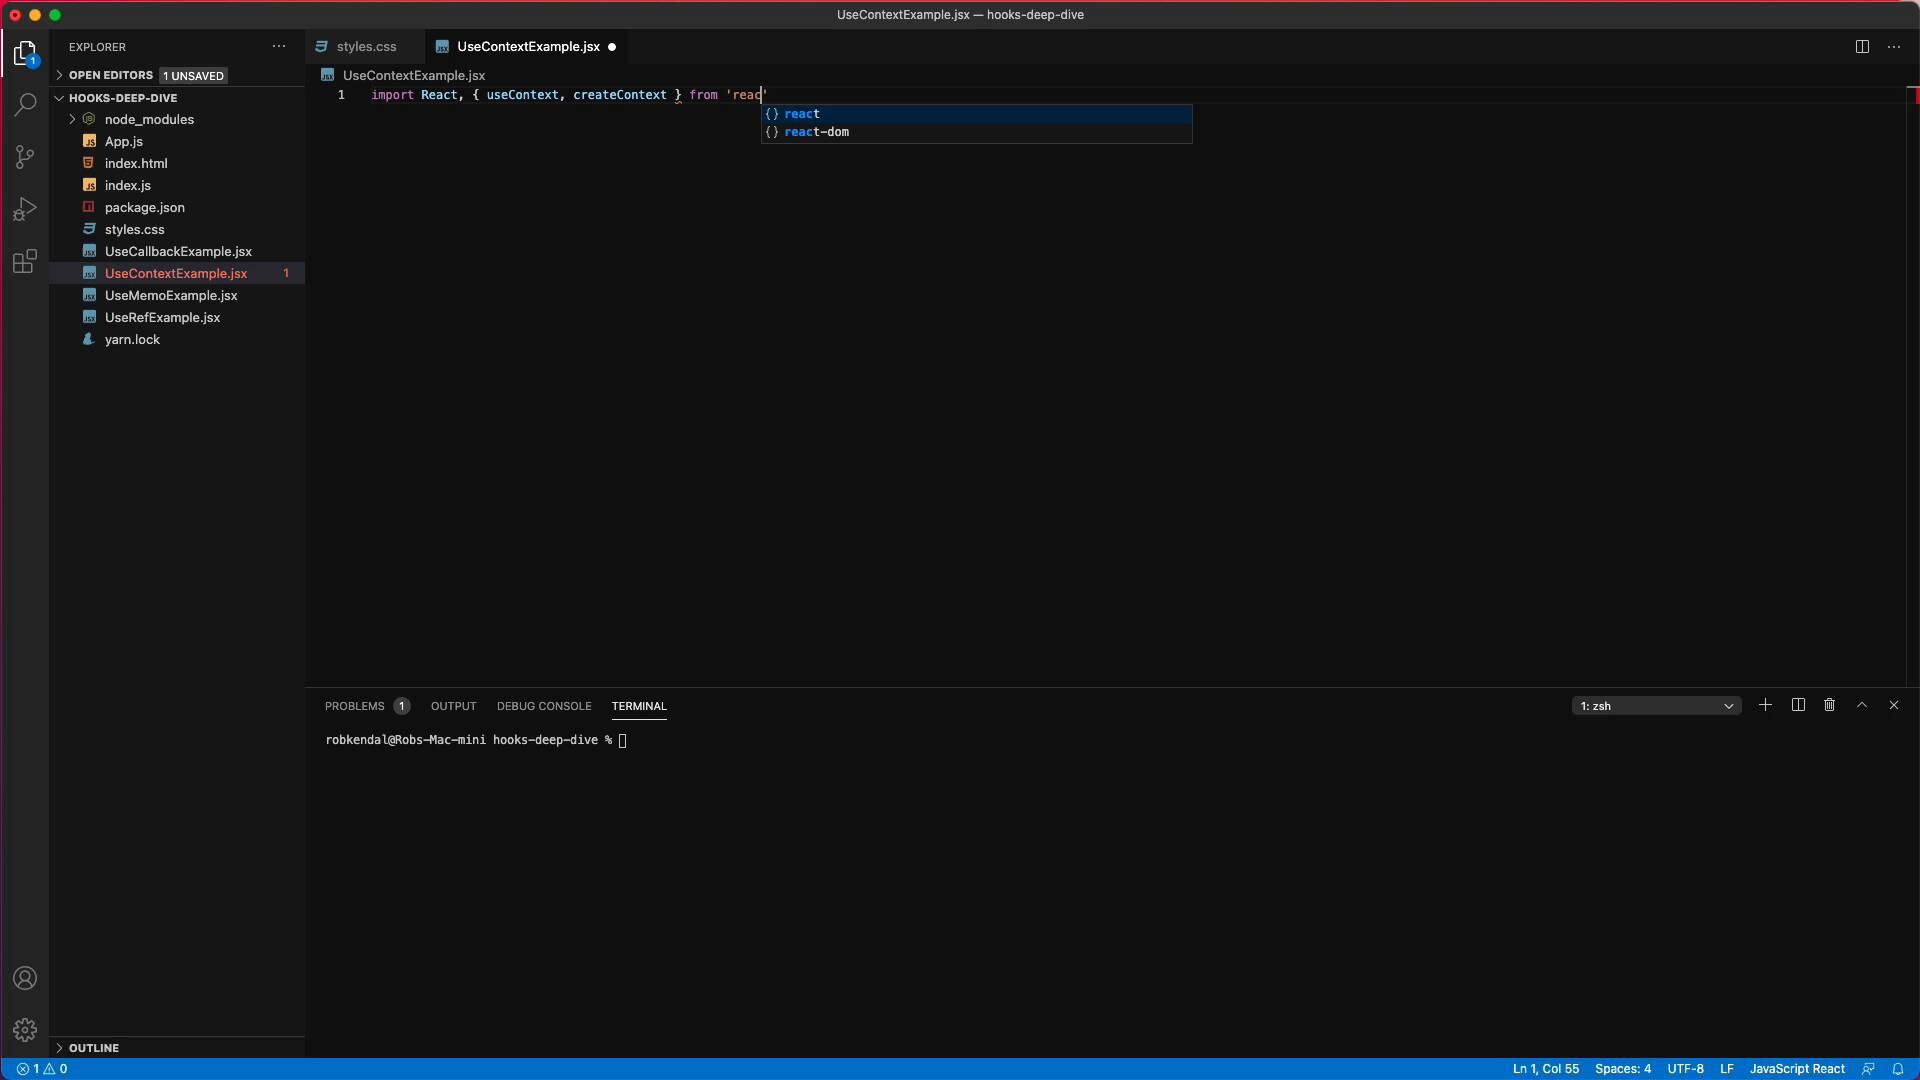
Task: Click the split editor icon top-right
Action: (x=1862, y=45)
